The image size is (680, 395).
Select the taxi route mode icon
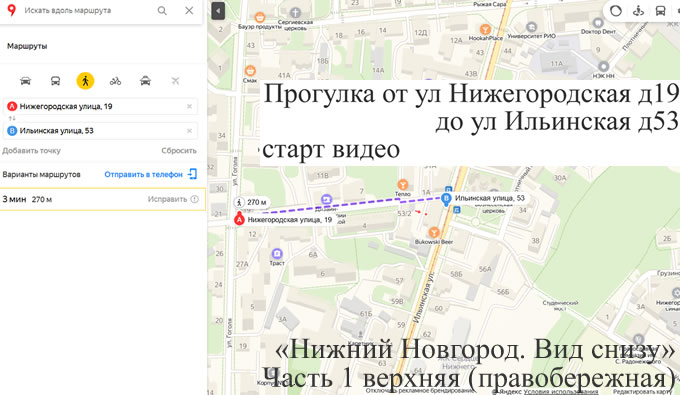click(145, 81)
